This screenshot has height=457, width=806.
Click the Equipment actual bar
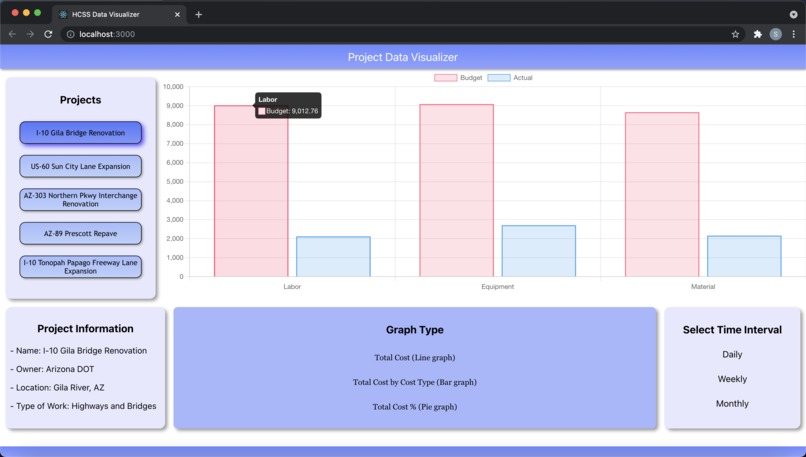pos(539,251)
